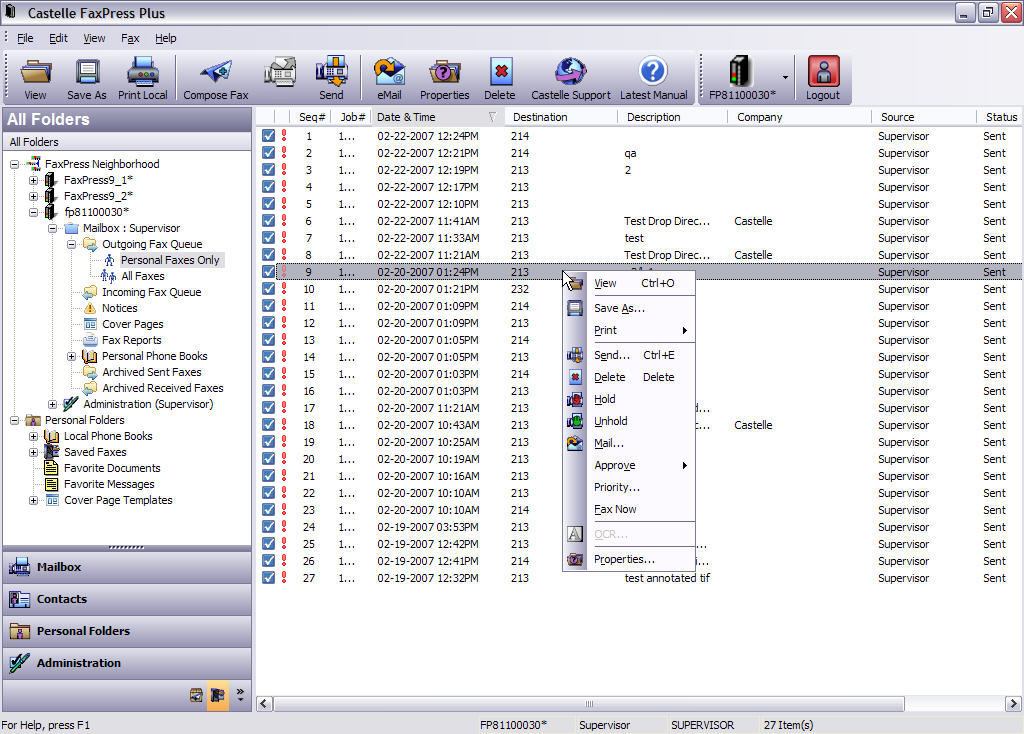
Task: Uncheck the checkbox for fax row 1
Action: pos(268,136)
